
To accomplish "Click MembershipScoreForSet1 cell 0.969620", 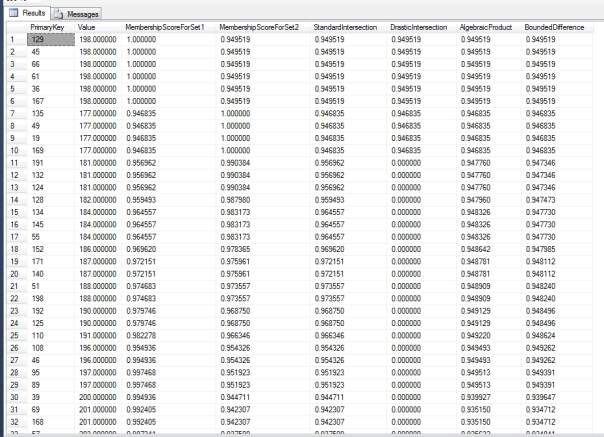I will coord(169,249).
